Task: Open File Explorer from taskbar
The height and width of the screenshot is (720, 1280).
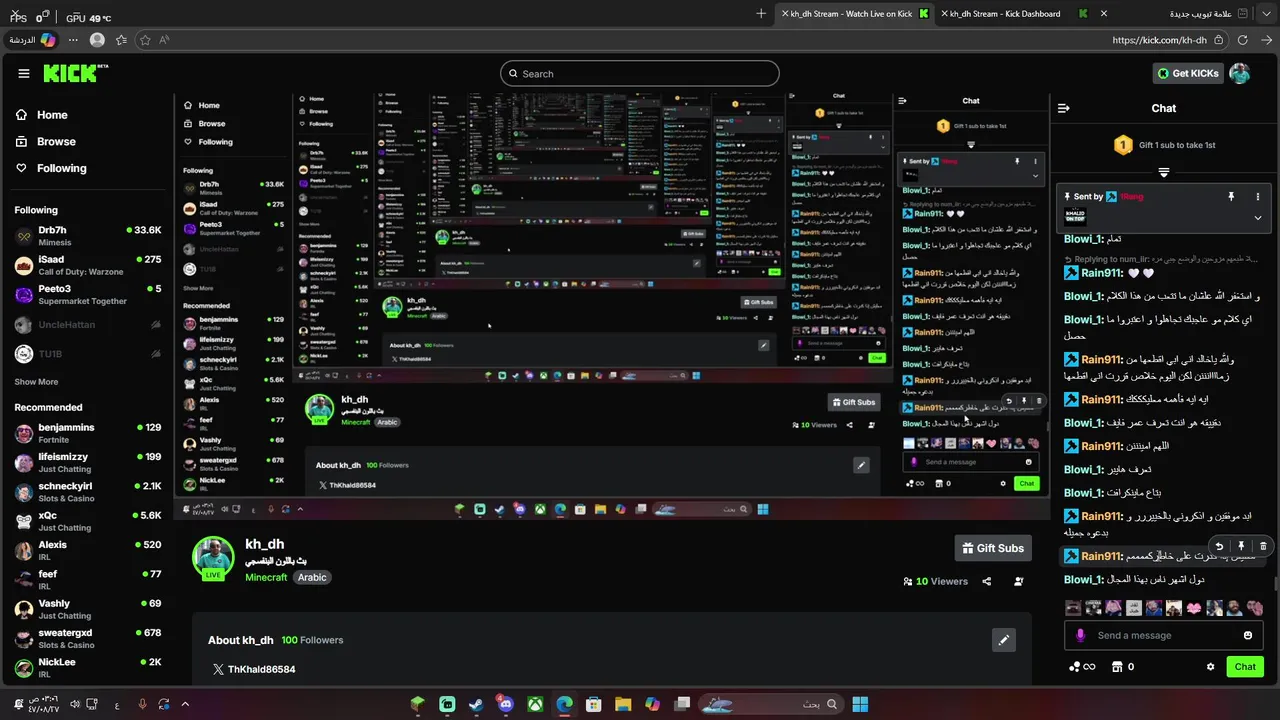Action: click(623, 704)
